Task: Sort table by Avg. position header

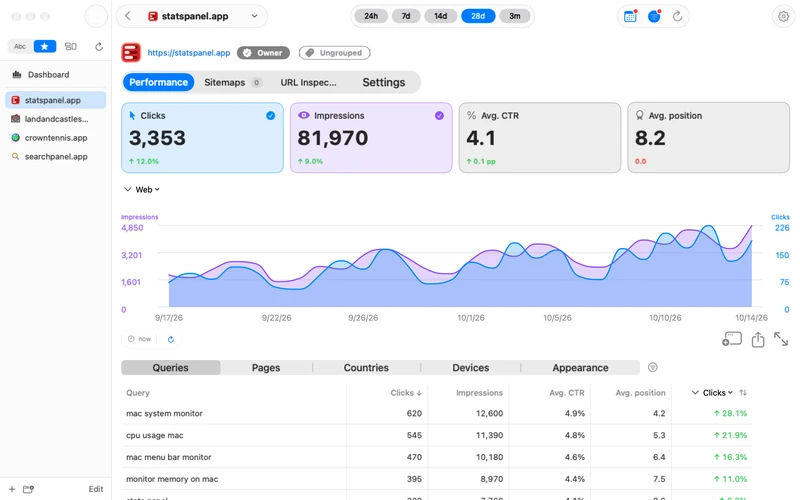Action: click(640, 392)
